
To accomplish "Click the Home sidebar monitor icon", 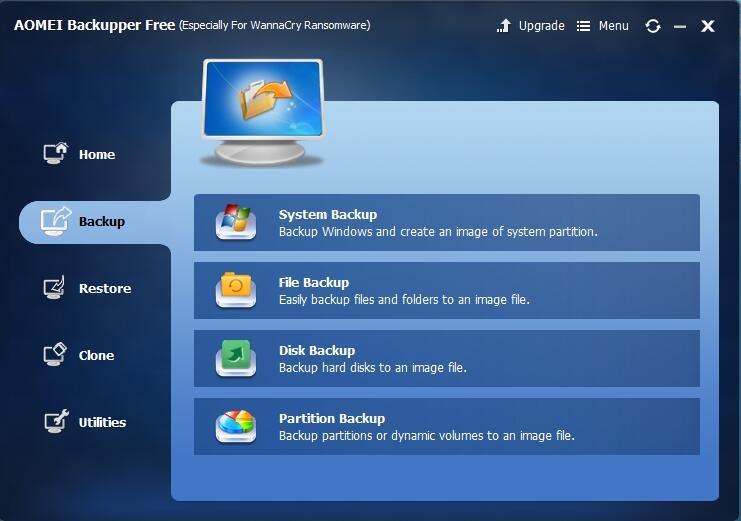I will click(x=55, y=153).
